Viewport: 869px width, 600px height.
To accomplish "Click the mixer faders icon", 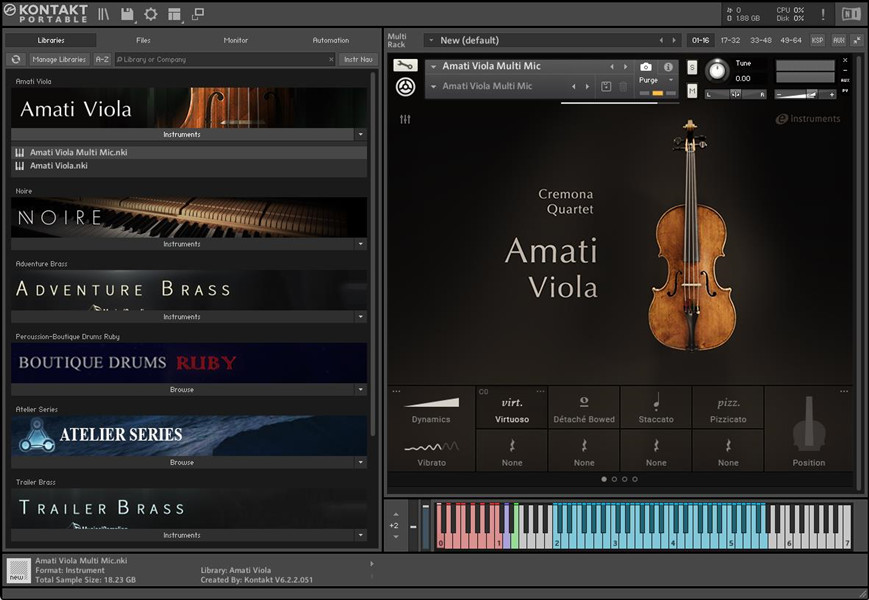I will point(405,120).
